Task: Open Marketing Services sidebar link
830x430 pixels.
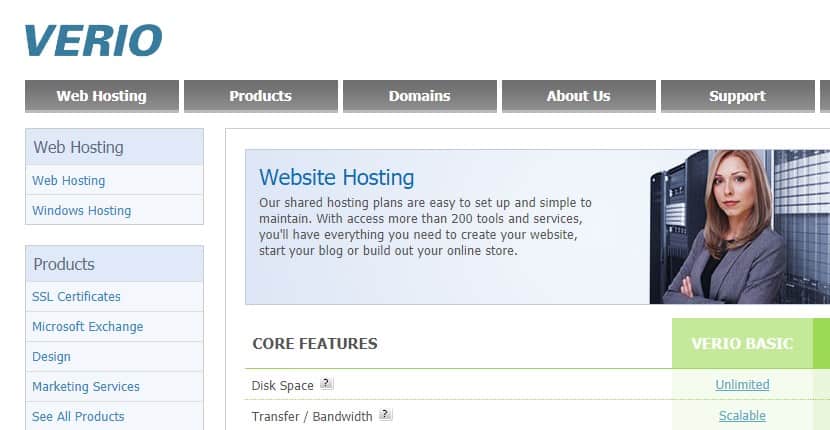Action: (x=86, y=387)
